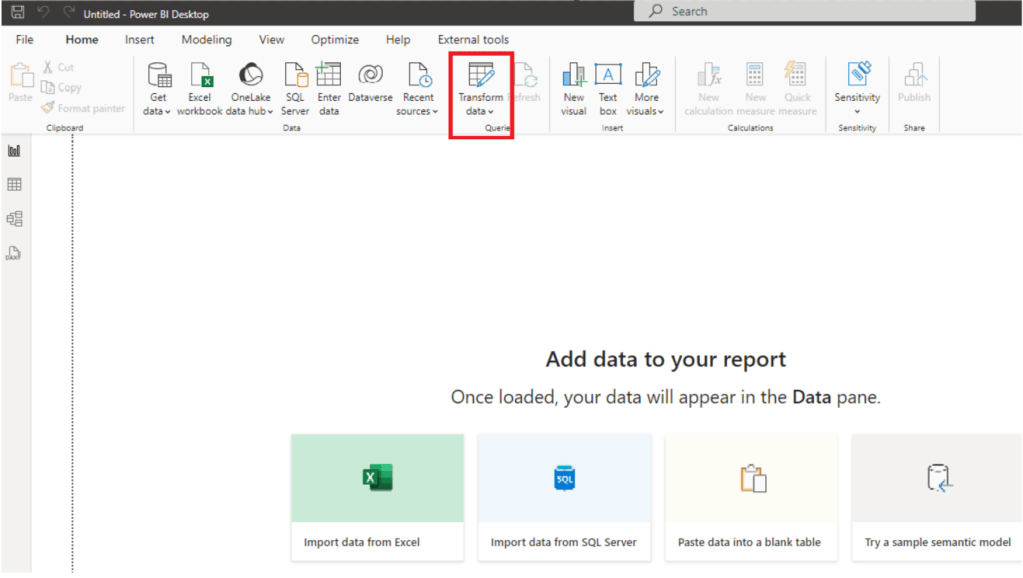Select the Dataverse connector icon
Viewport: 1023px width, 578px height.
[x=370, y=76]
